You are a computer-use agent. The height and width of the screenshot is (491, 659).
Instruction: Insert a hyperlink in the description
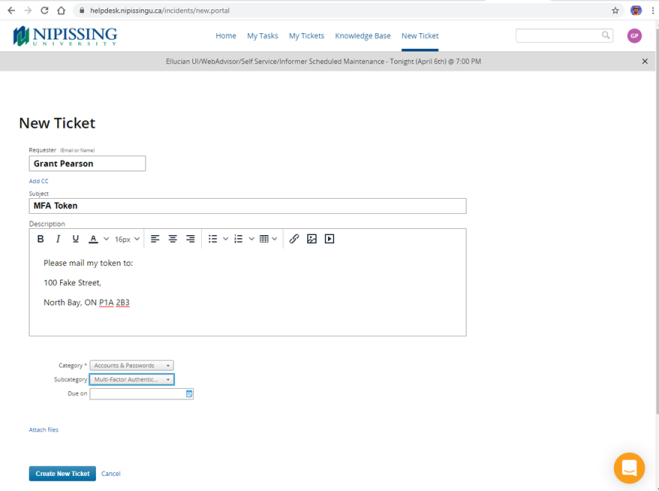294,239
